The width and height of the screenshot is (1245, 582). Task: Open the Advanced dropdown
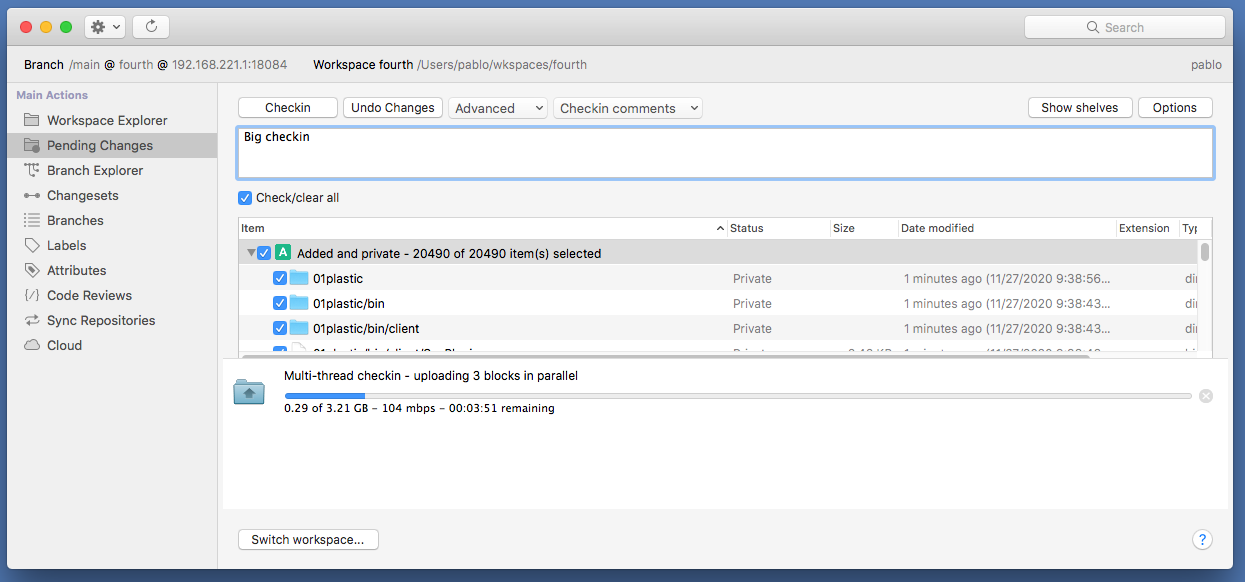pyautogui.click(x=497, y=107)
